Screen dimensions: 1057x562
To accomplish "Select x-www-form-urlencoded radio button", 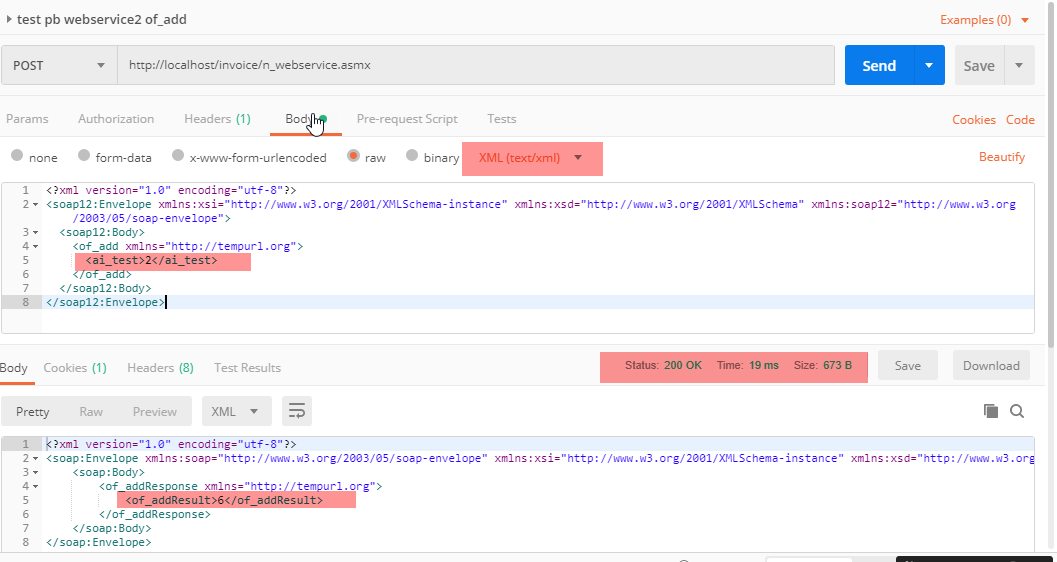I will click(178, 157).
